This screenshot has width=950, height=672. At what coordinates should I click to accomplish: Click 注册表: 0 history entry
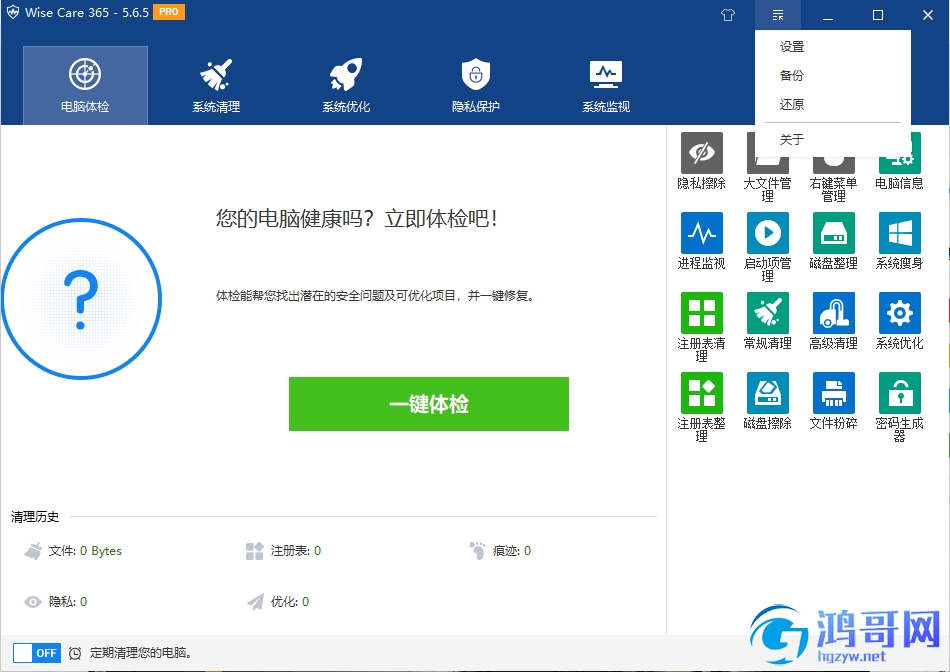[x=283, y=551]
